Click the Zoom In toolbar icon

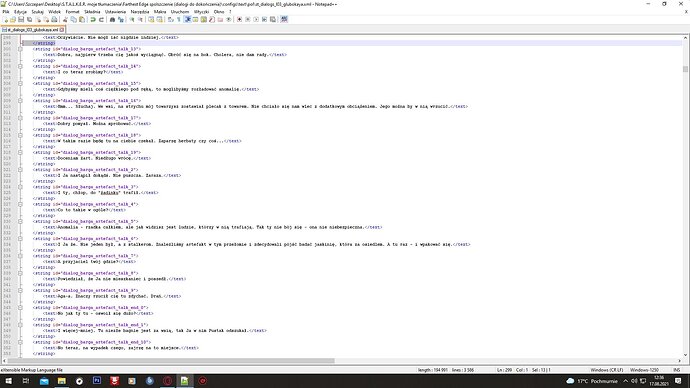132,20
